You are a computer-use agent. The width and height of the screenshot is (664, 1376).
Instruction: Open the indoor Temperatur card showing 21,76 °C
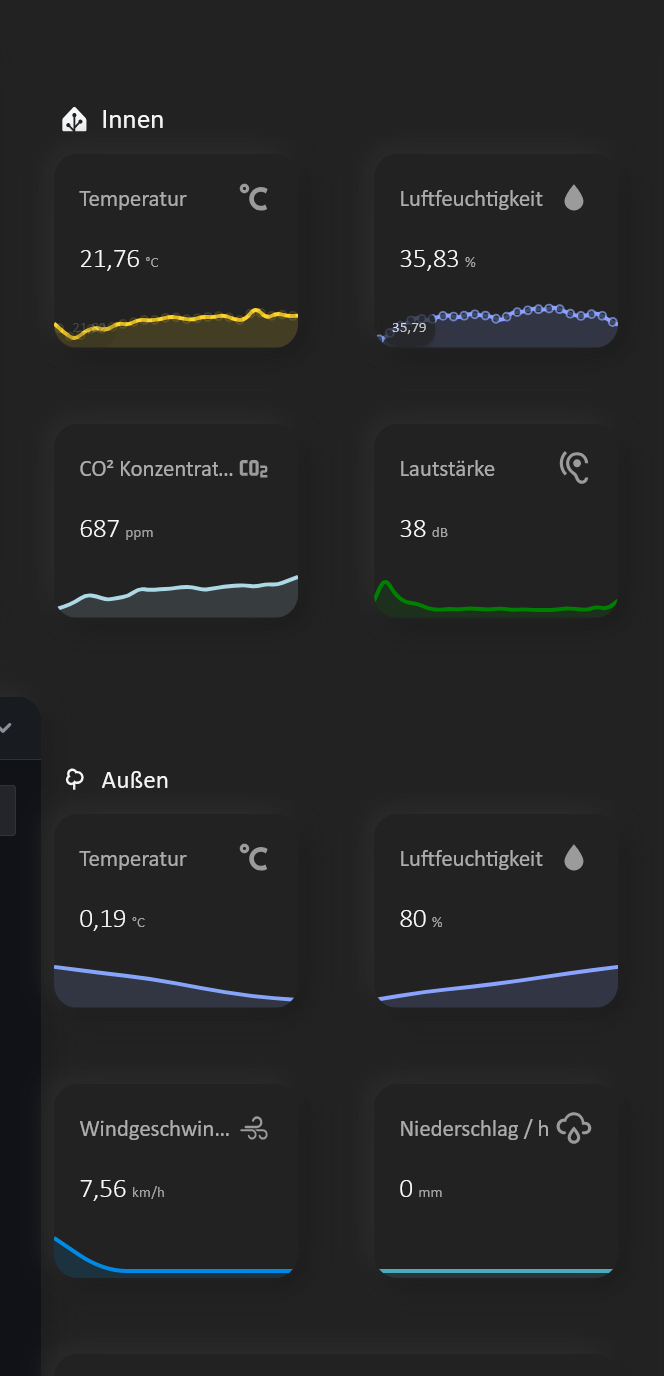tap(176, 250)
